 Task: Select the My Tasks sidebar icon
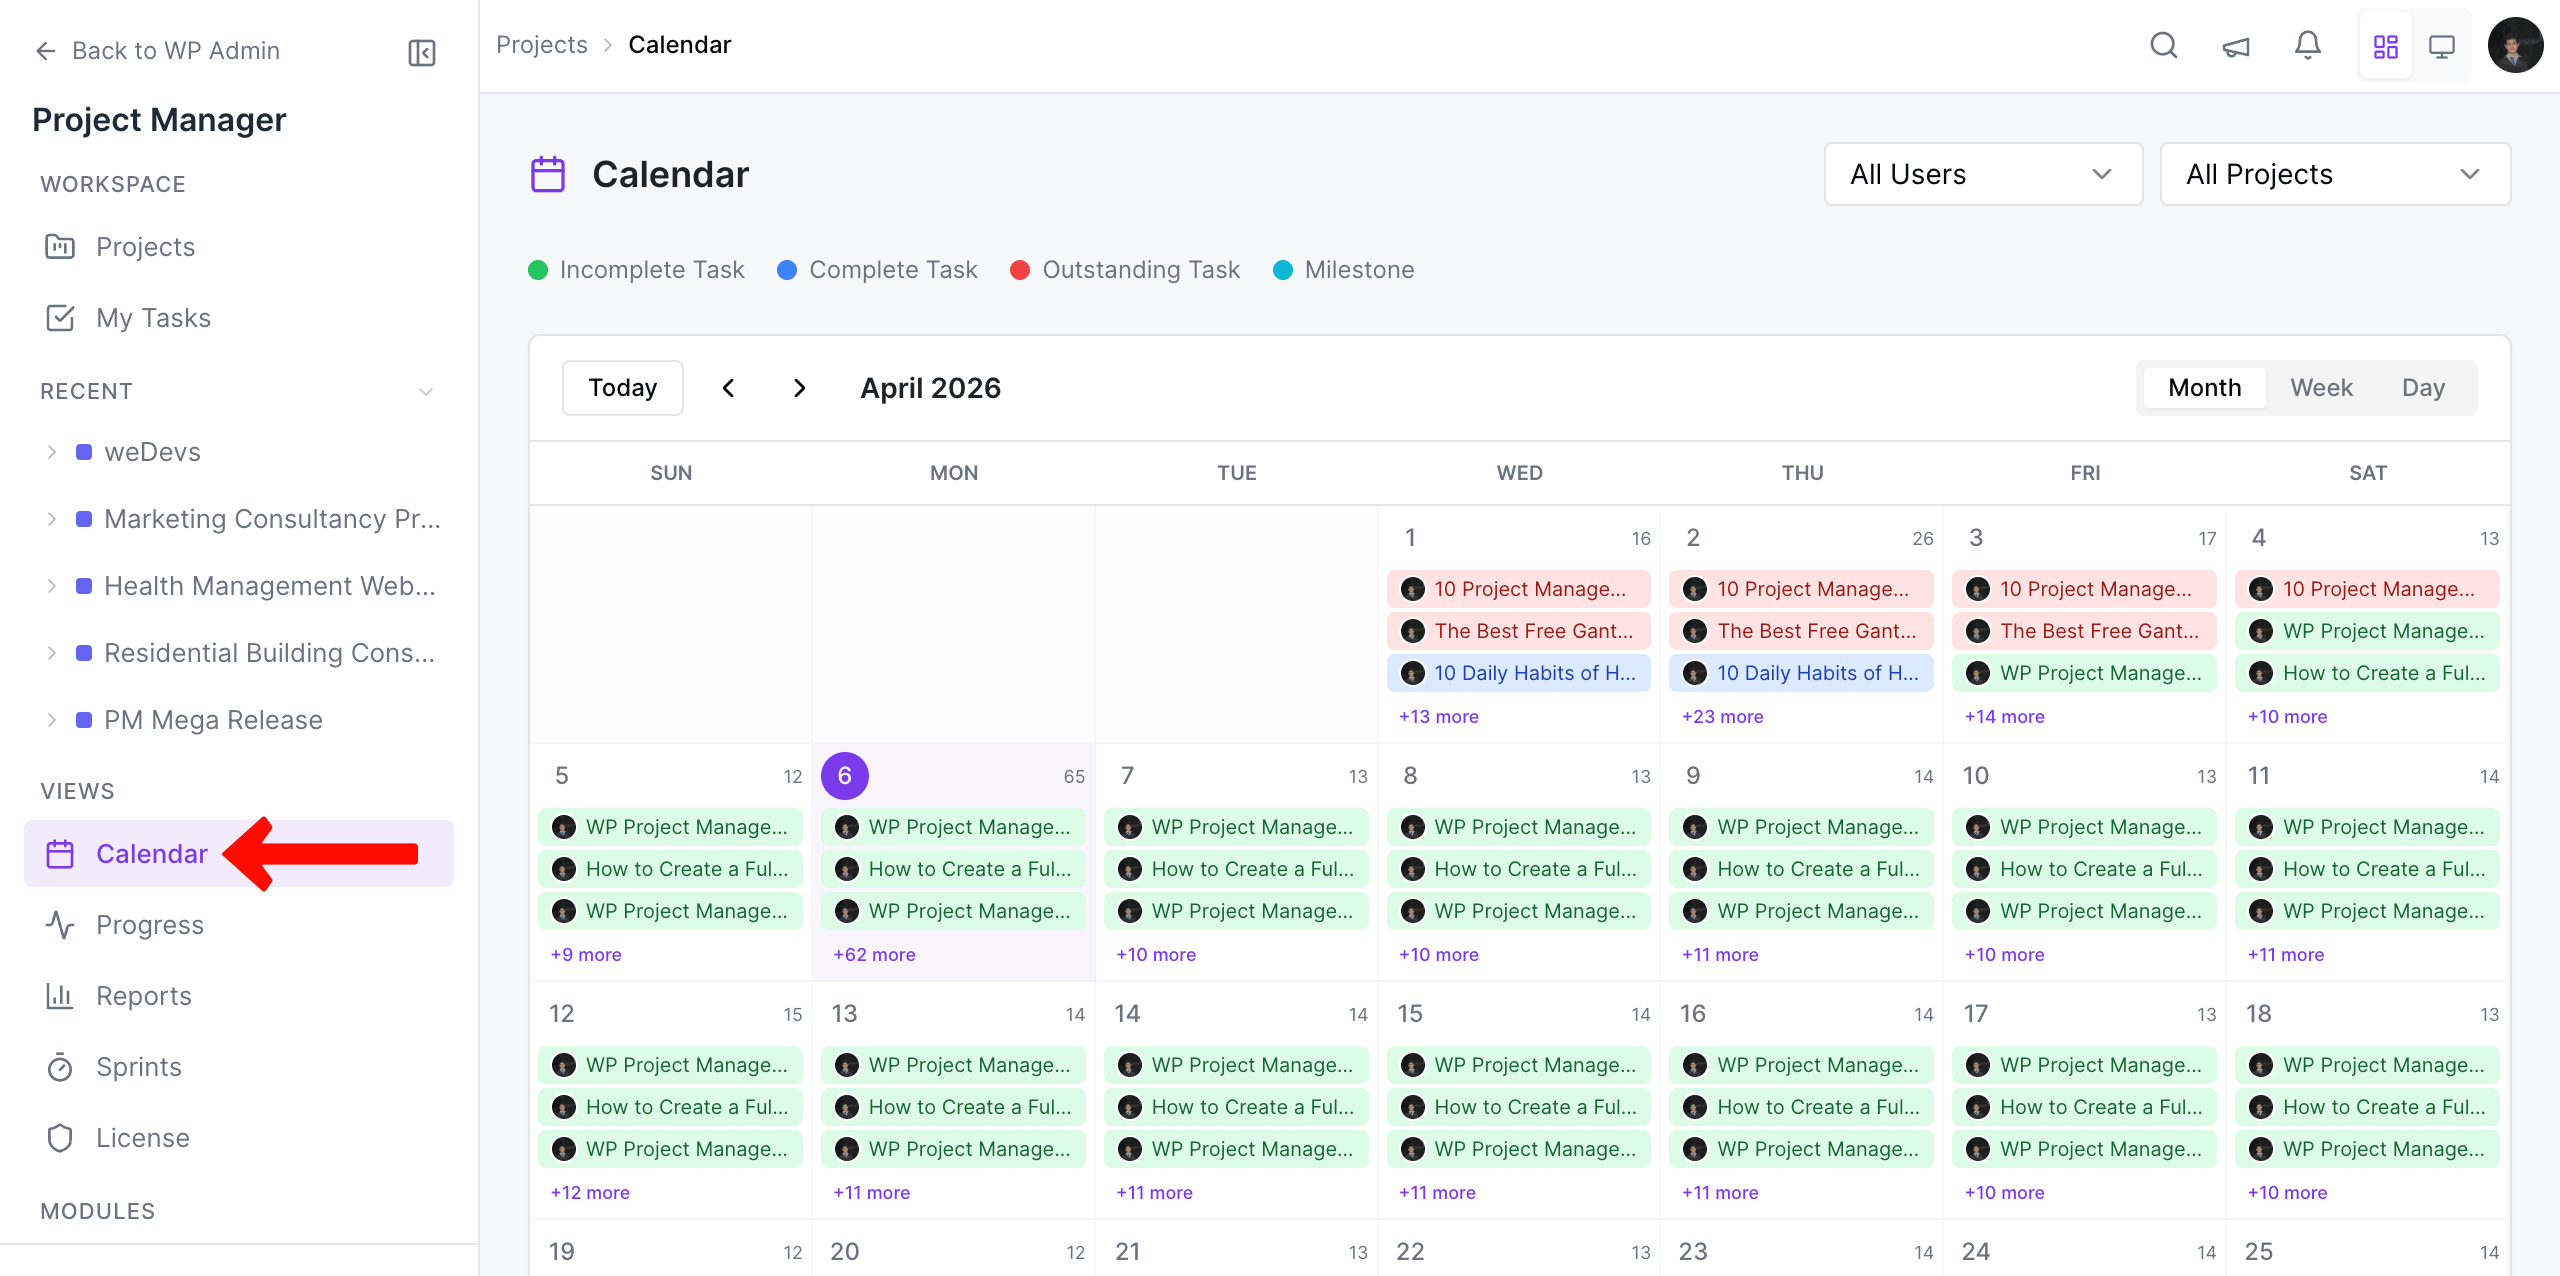click(60, 317)
